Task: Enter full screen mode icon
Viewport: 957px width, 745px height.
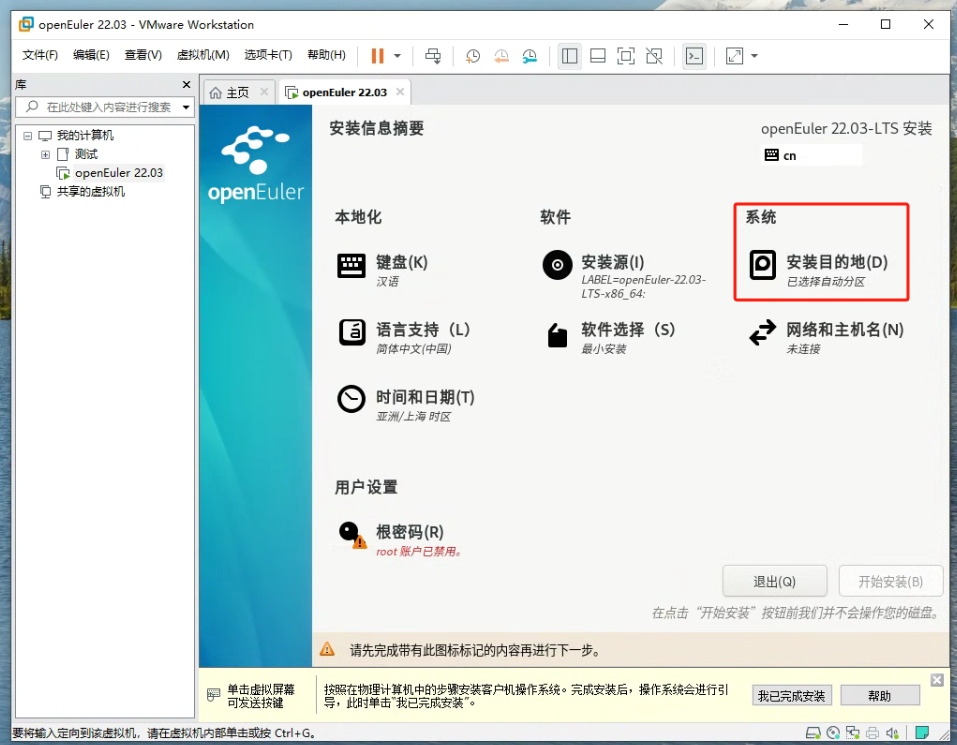Action: click(x=626, y=56)
